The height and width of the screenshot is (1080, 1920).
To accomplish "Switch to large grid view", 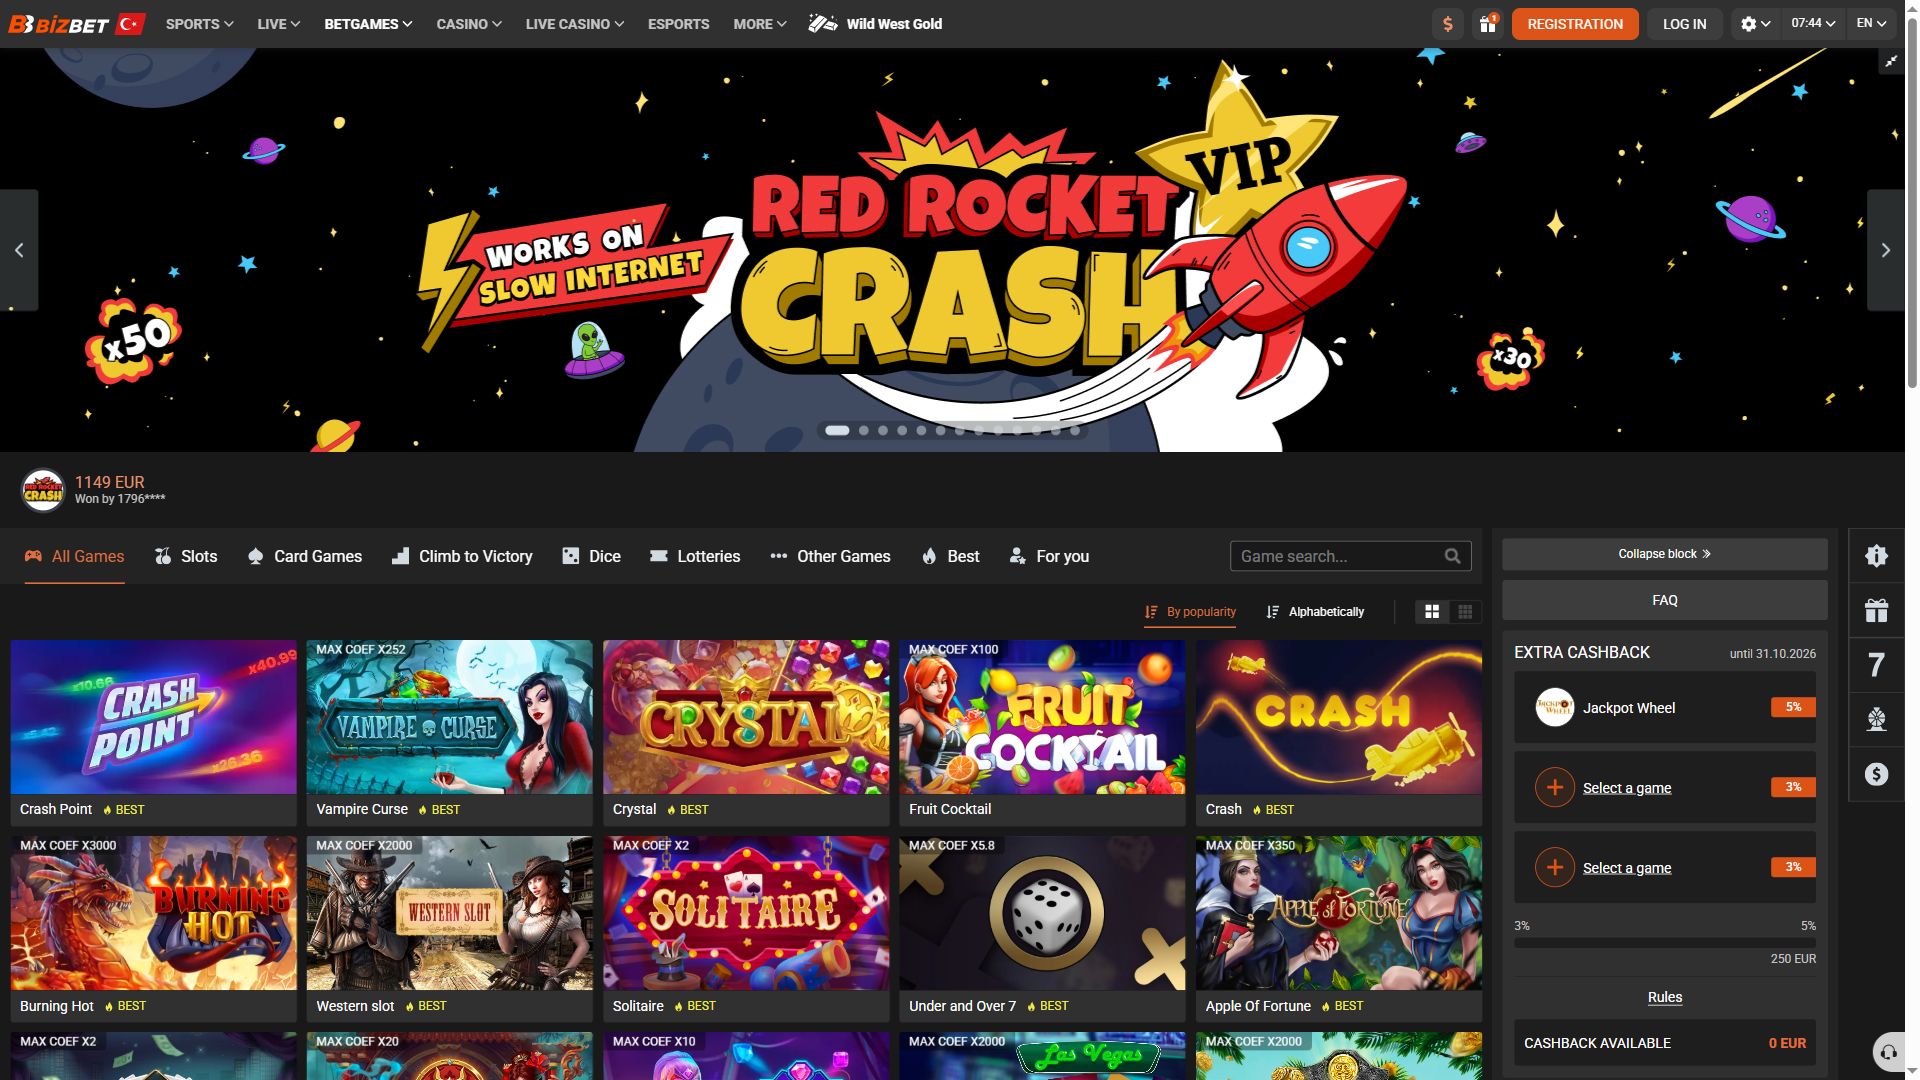I will (1432, 612).
